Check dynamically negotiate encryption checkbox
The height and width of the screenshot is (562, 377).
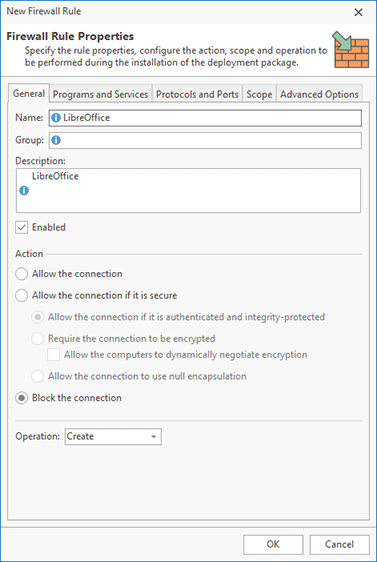[54, 355]
